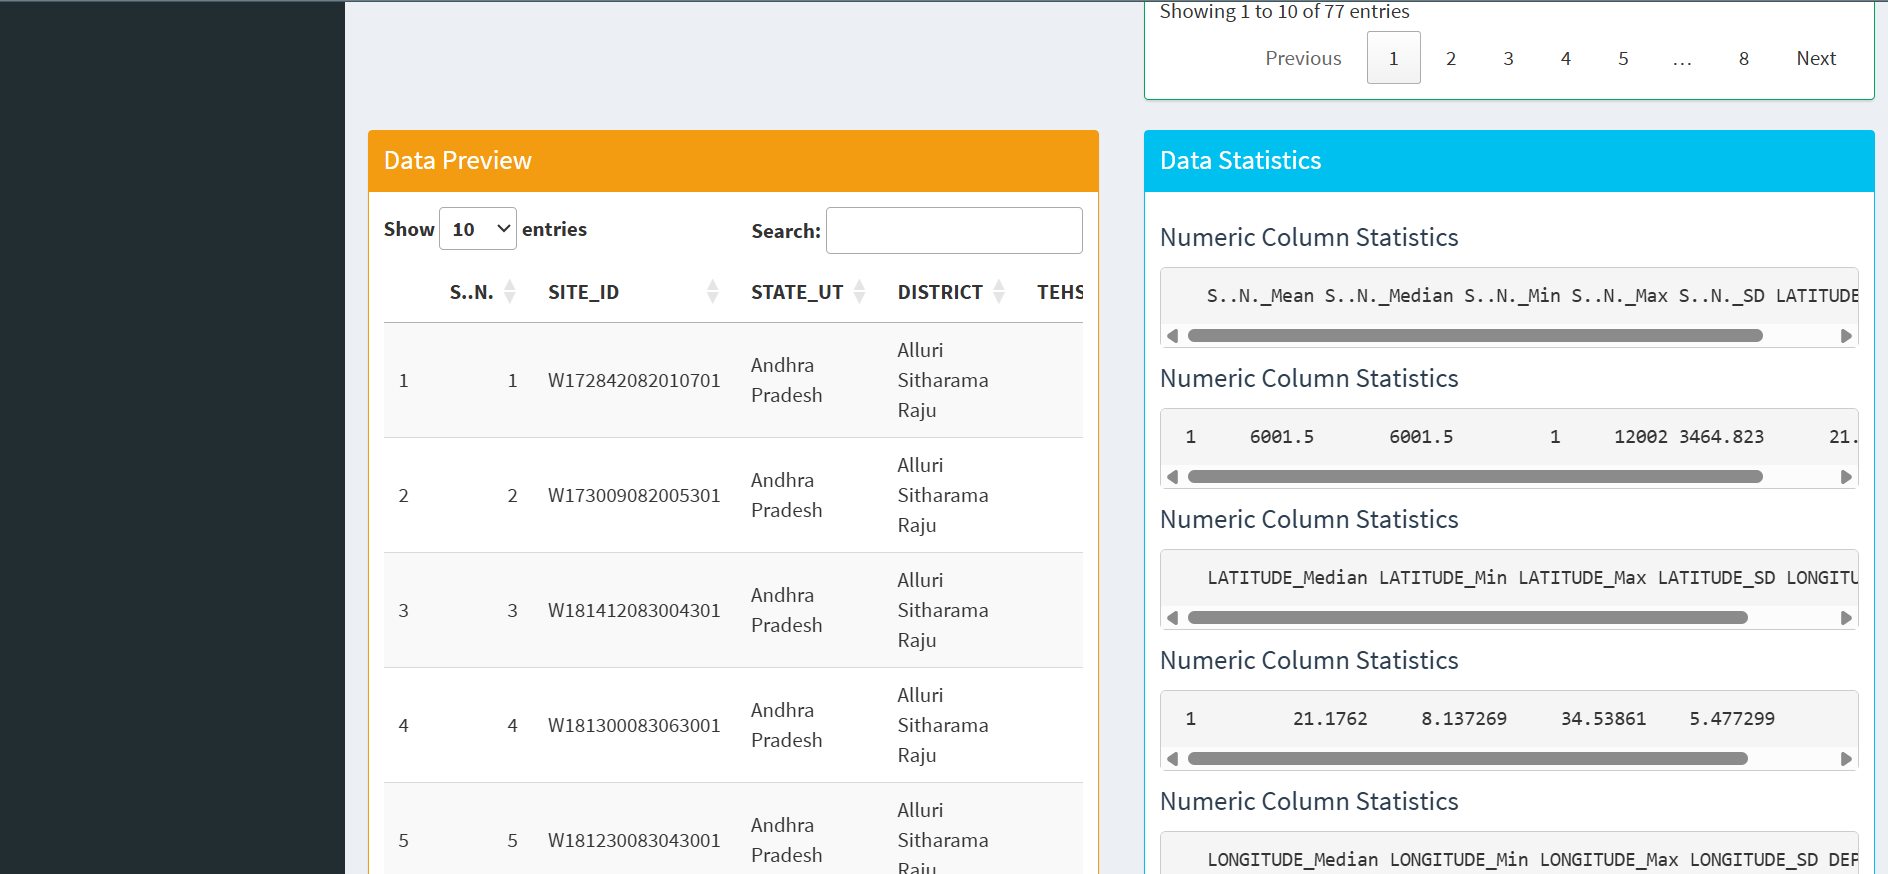Click right scroll arrow under 21.1762 values
The image size is (1888, 874).
(x=1847, y=759)
